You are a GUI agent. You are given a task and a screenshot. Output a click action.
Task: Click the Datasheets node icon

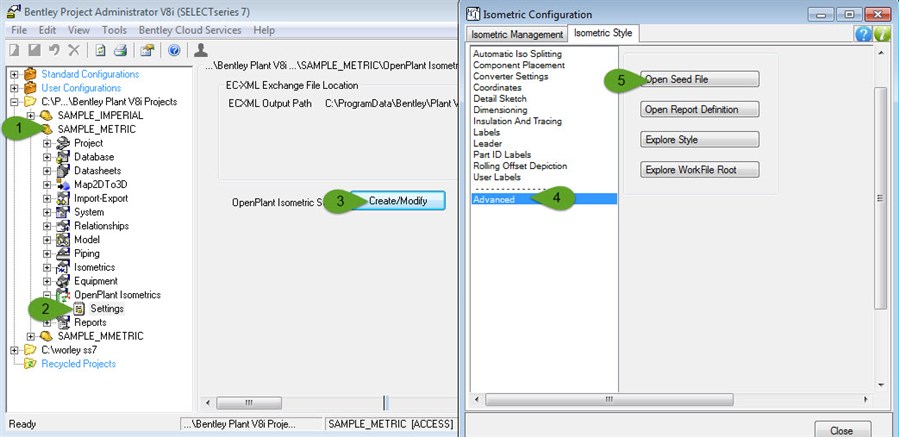pyautogui.click(x=63, y=170)
